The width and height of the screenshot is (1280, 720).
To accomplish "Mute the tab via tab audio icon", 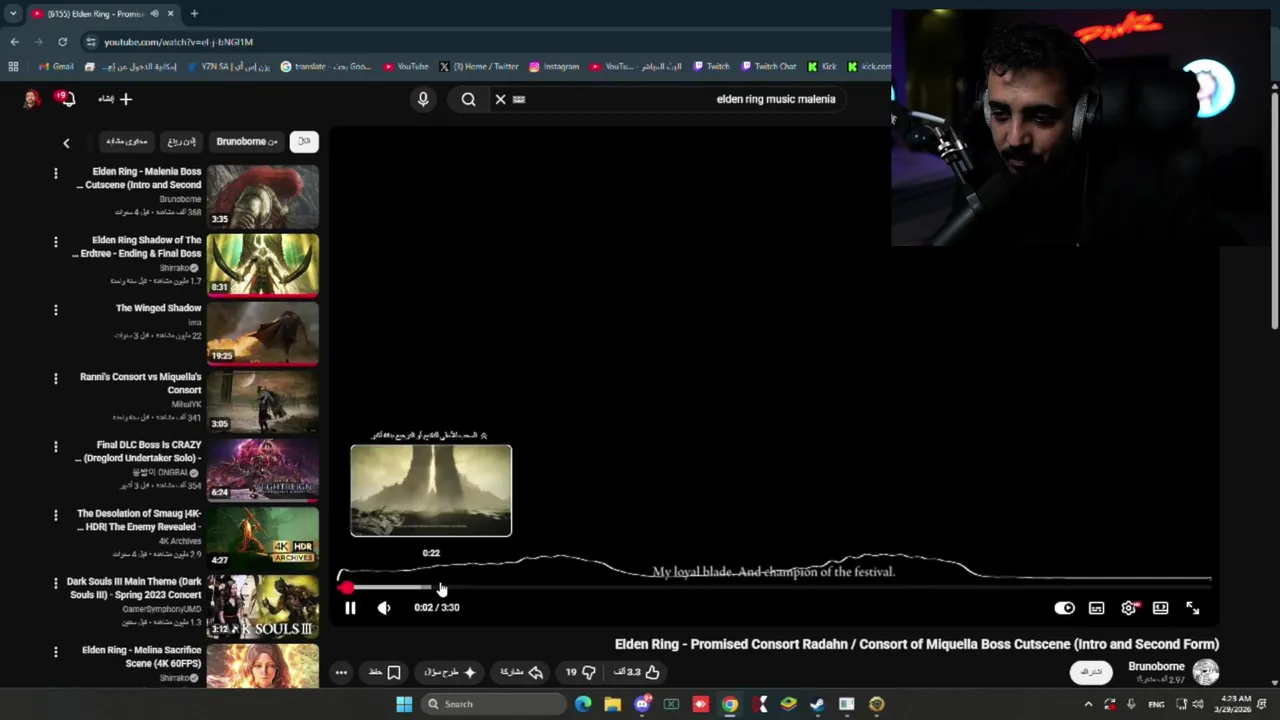I will pos(154,14).
